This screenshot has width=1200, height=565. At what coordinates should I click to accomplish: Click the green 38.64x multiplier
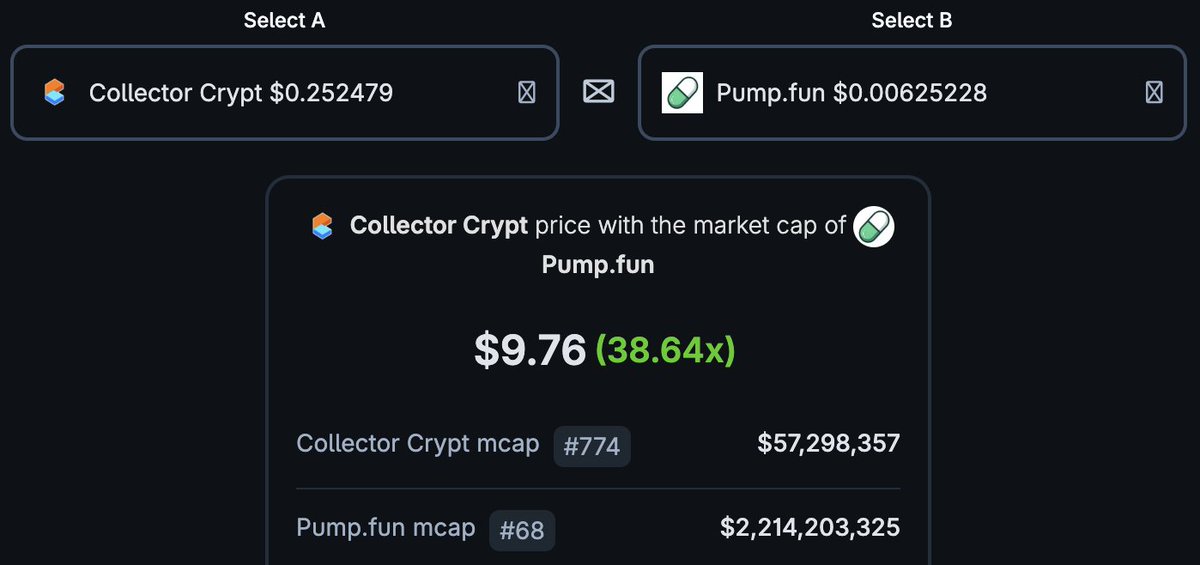pyautogui.click(x=665, y=350)
